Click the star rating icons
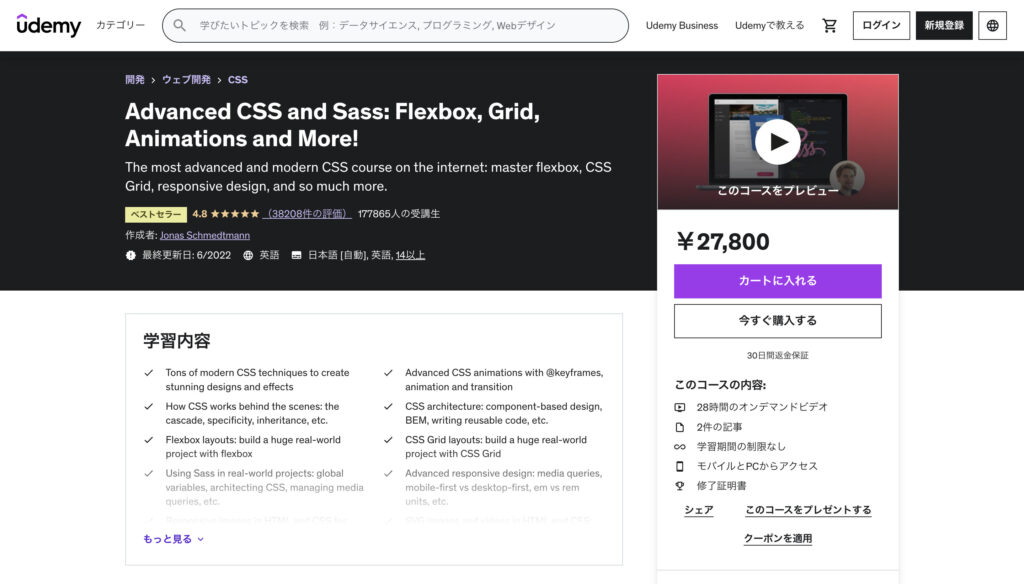Viewport: 1024px width, 584px height. coord(235,214)
